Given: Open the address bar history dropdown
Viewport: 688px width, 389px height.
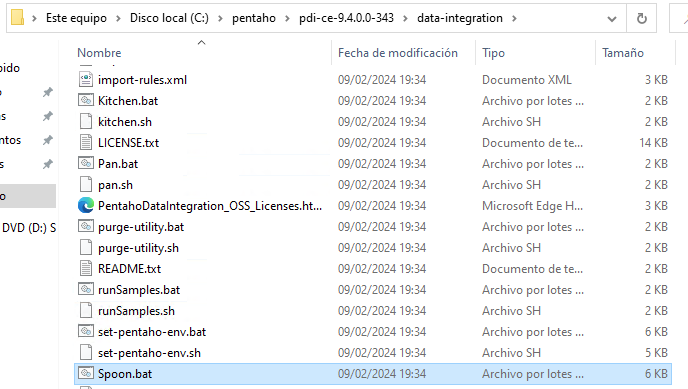Looking at the screenshot, I should click(612, 18).
